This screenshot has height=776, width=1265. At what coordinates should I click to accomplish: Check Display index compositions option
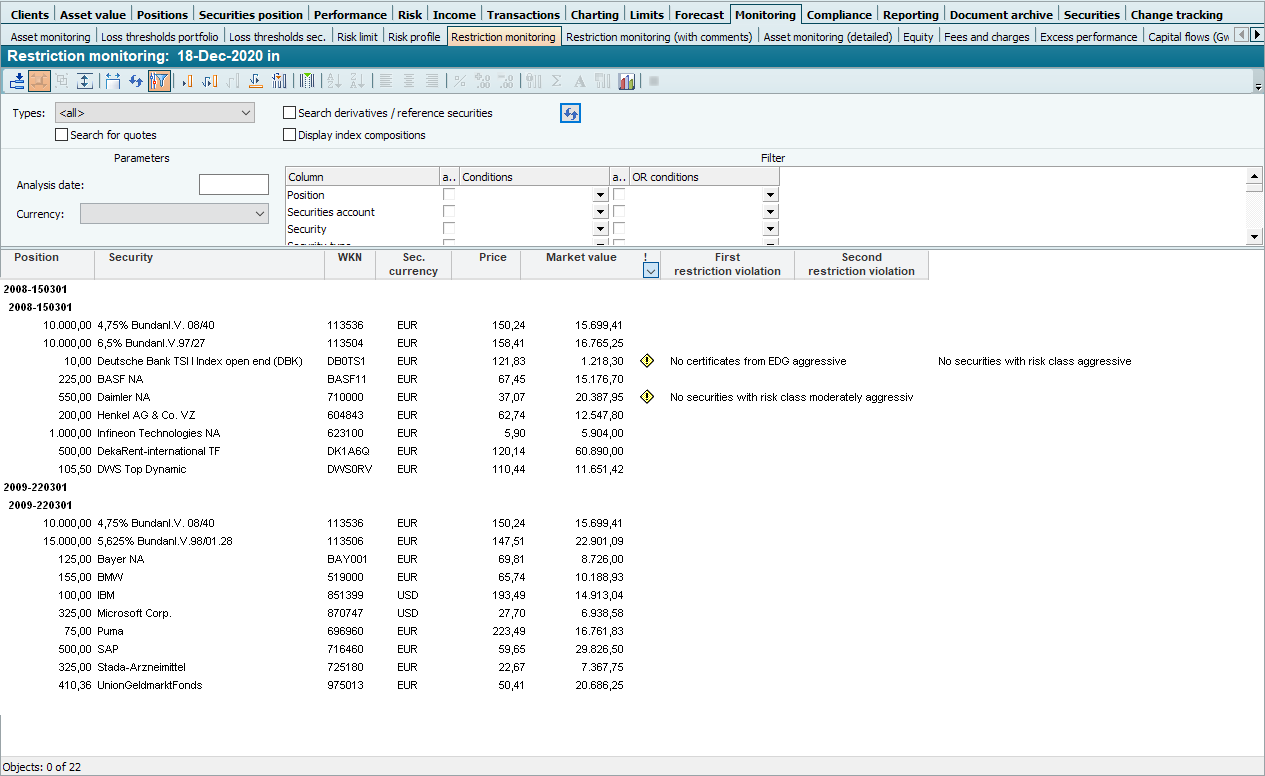[x=290, y=135]
